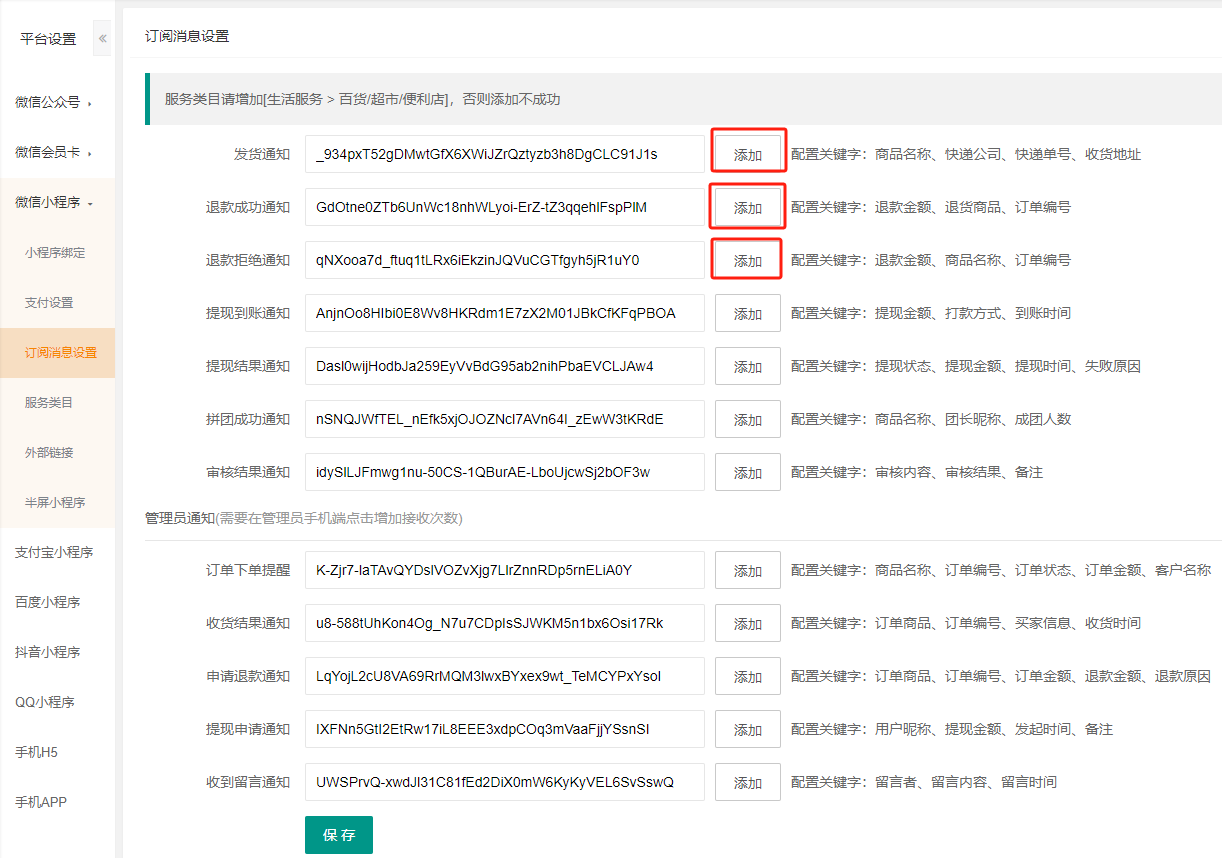
Task: Open 外部链接 menu item
Action: click(49, 452)
